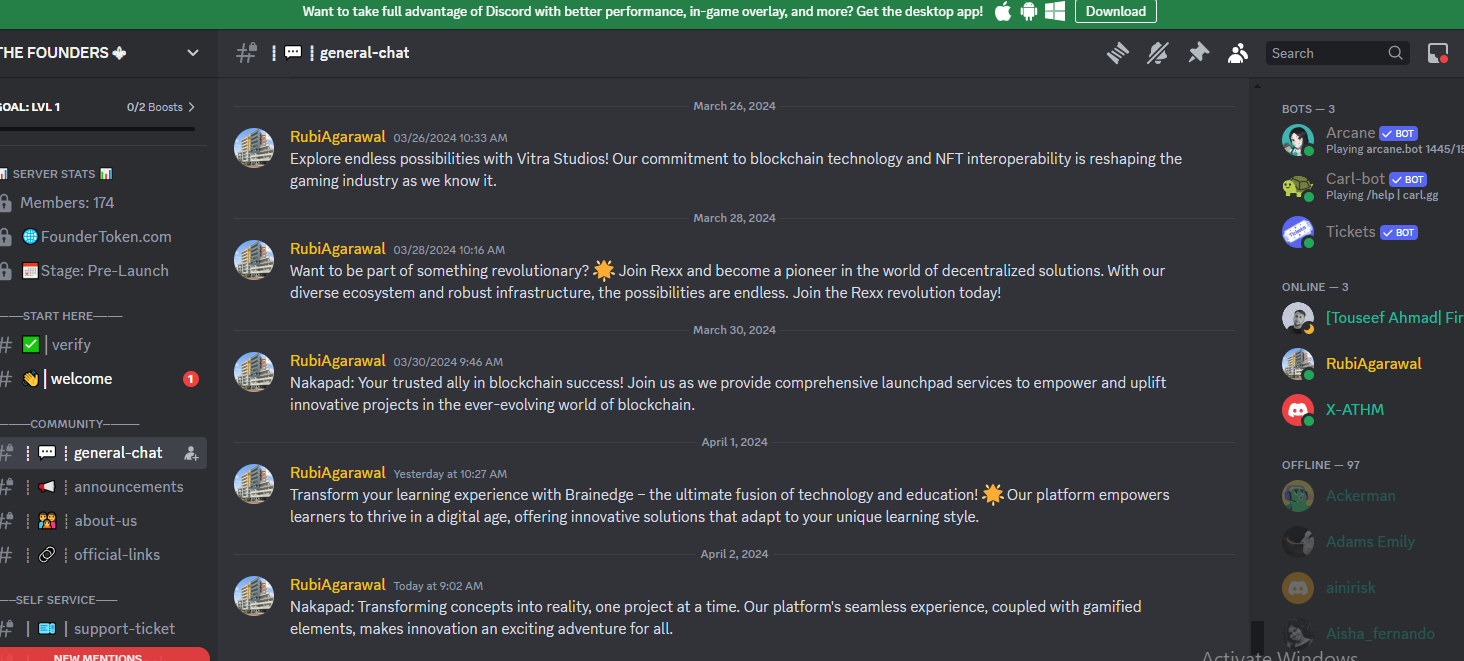Collapse the COMMUNITY channel category
Image resolution: width=1464 pixels, height=661 pixels.
[70, 424]
